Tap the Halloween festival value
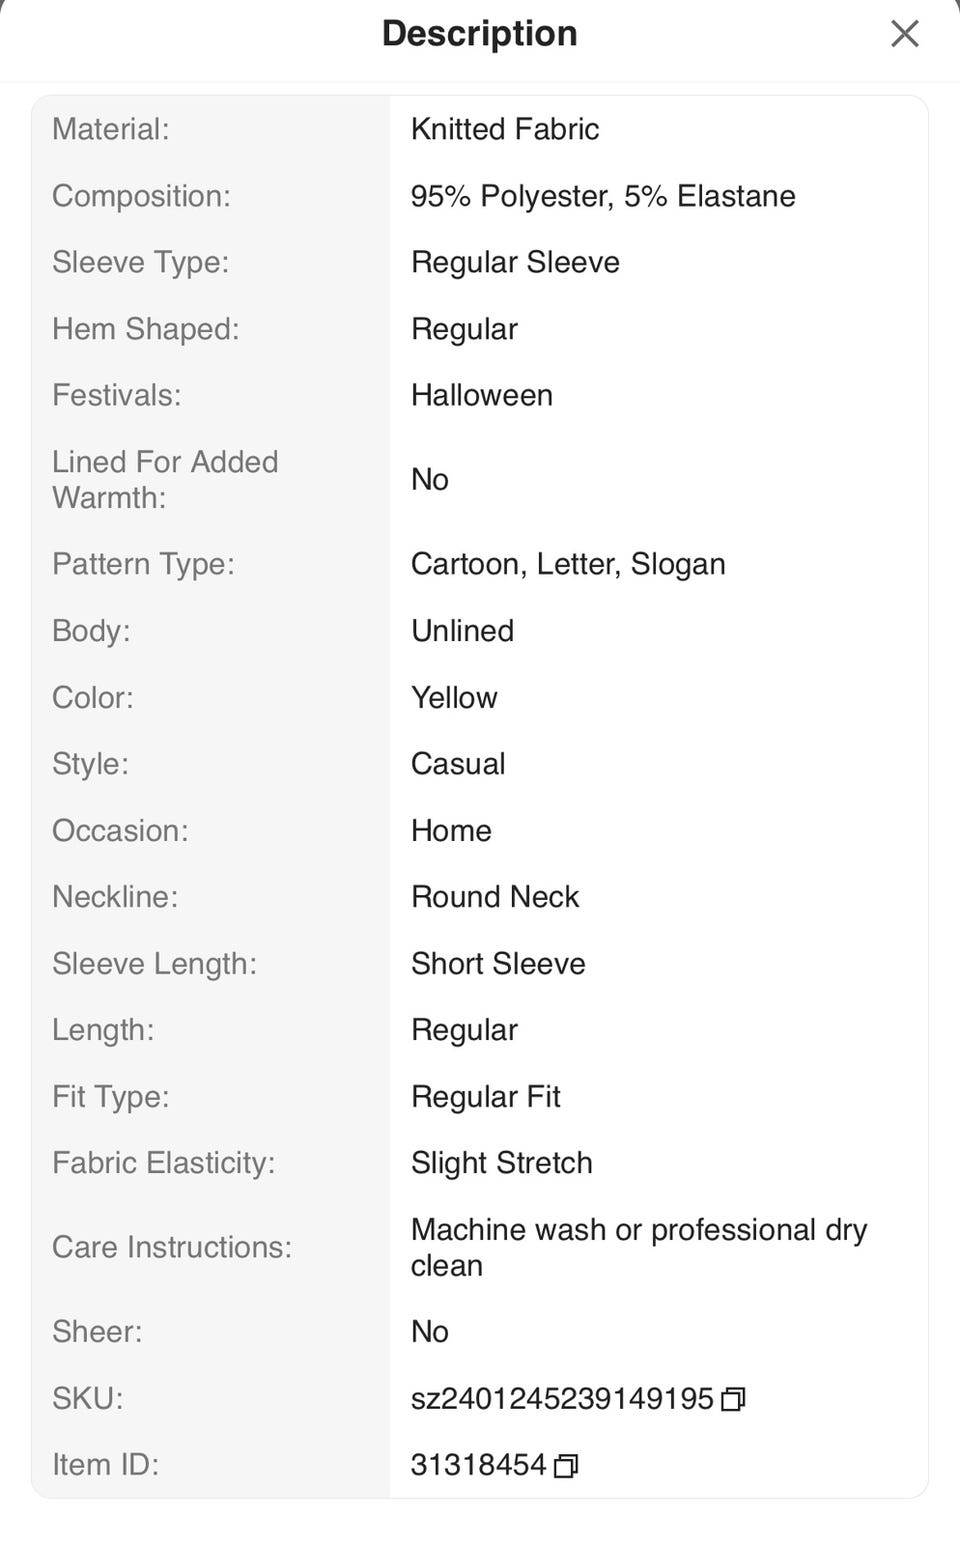 (481, 395)
